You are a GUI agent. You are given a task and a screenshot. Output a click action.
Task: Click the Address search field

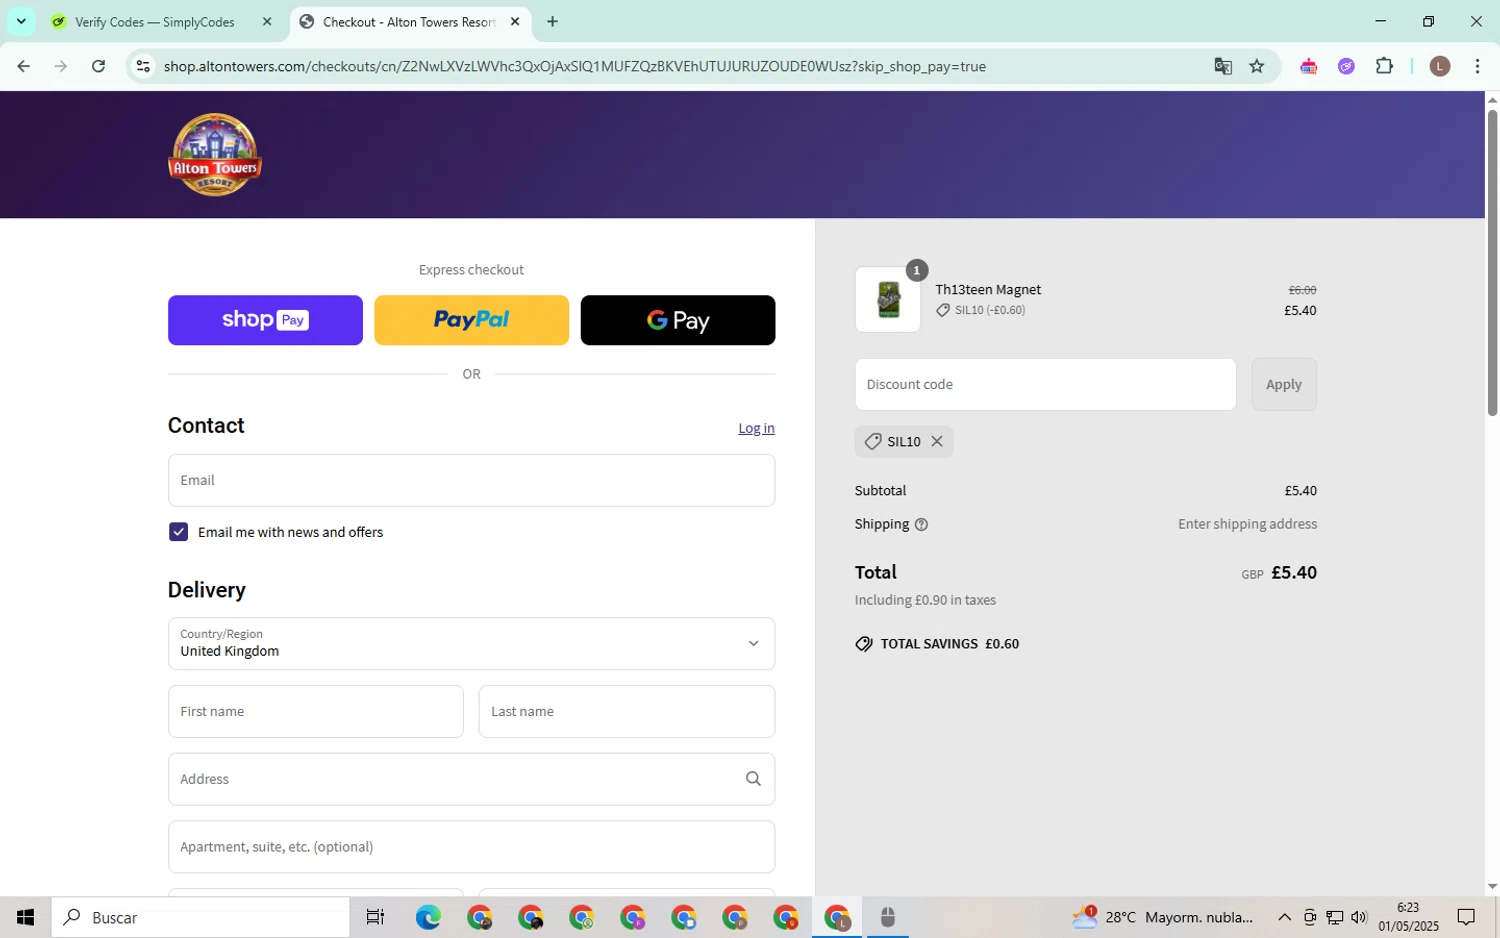click(x=471, y=779)
